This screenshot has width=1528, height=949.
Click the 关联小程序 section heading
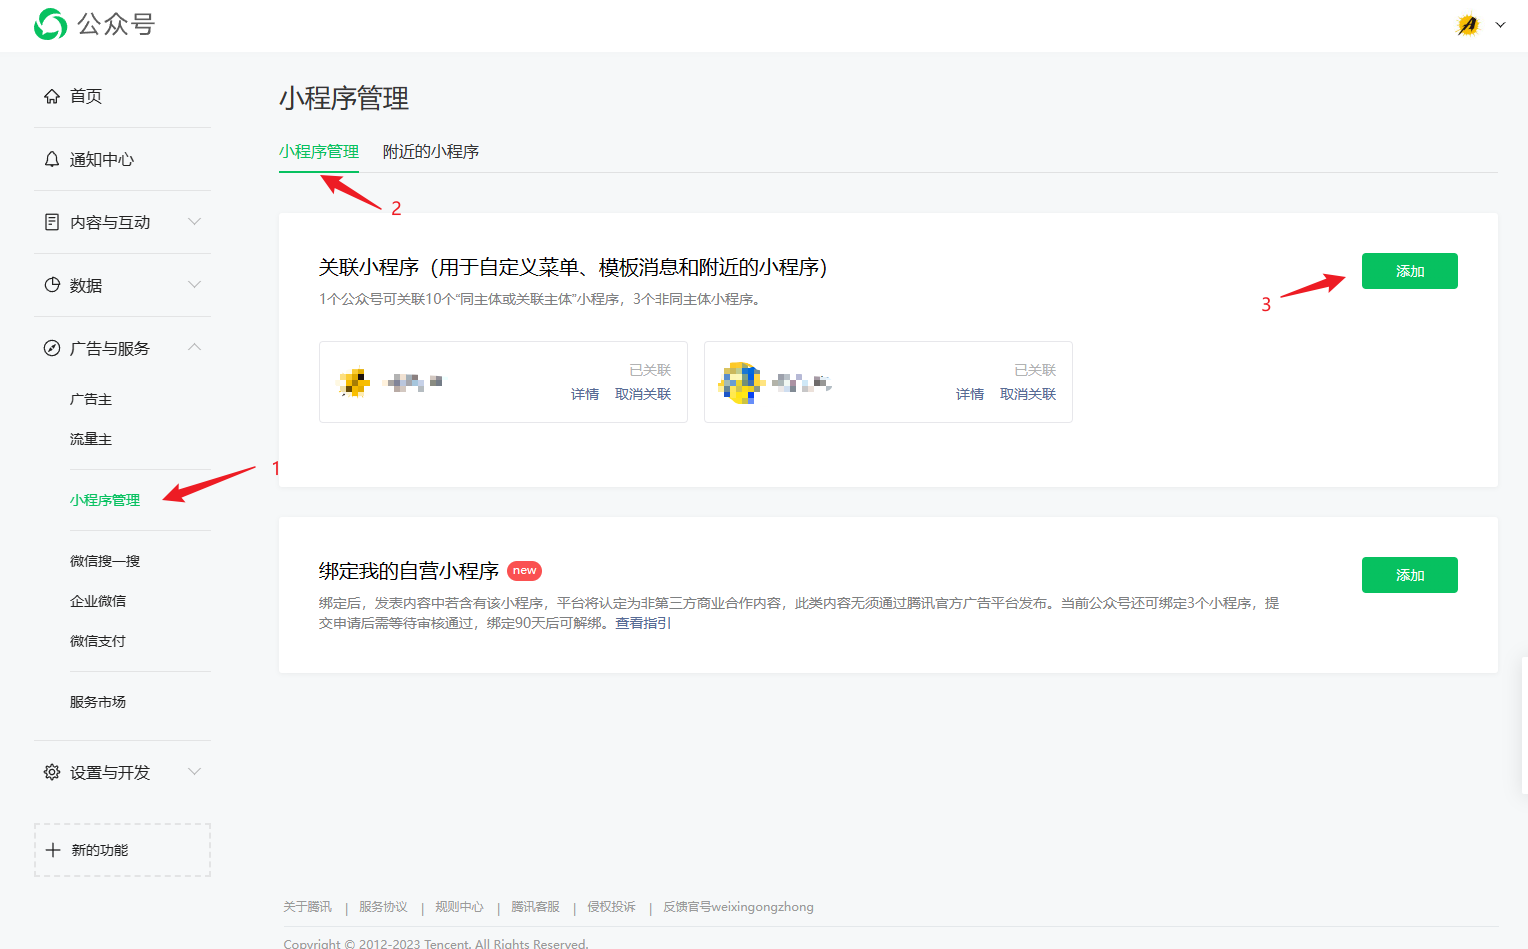tap(573, 267)
